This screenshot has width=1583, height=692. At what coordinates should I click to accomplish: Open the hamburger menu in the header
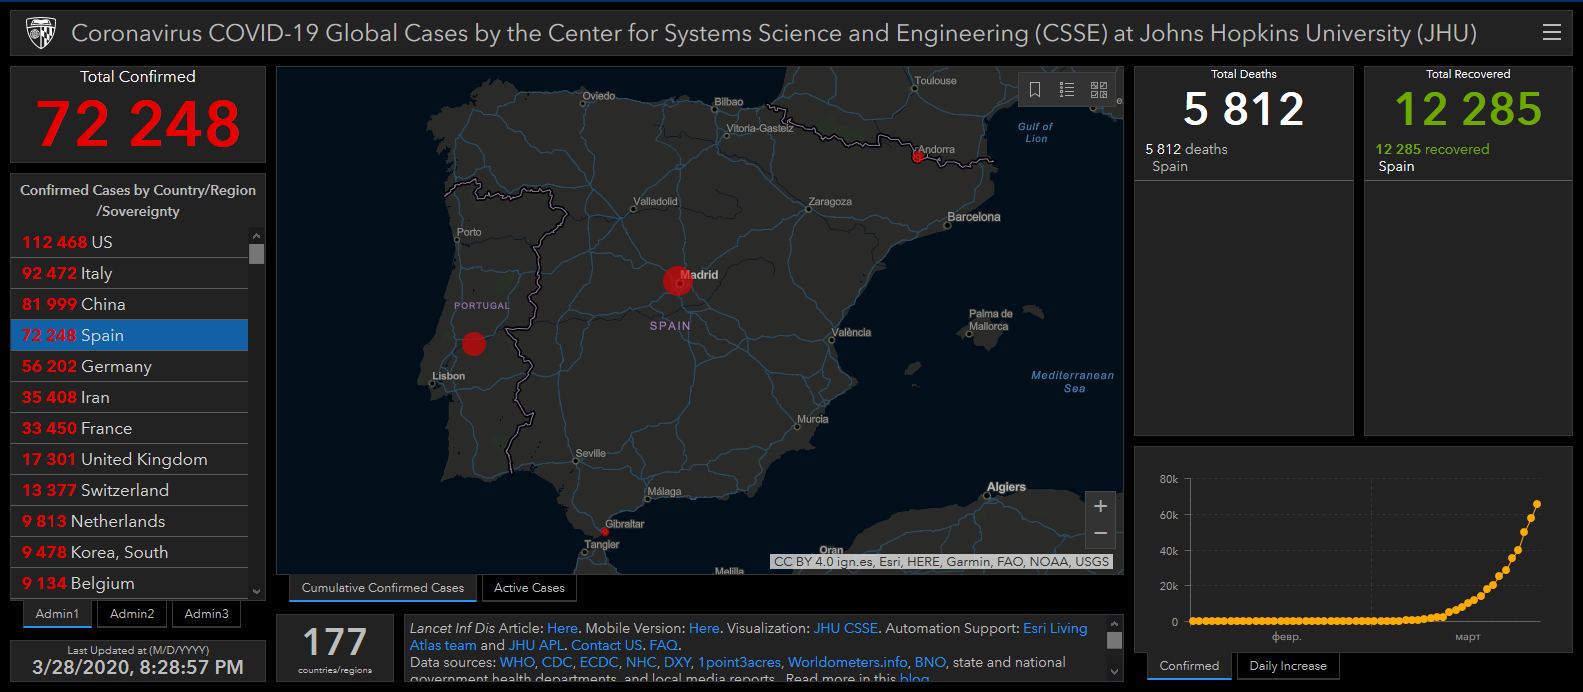[1552, 33]
